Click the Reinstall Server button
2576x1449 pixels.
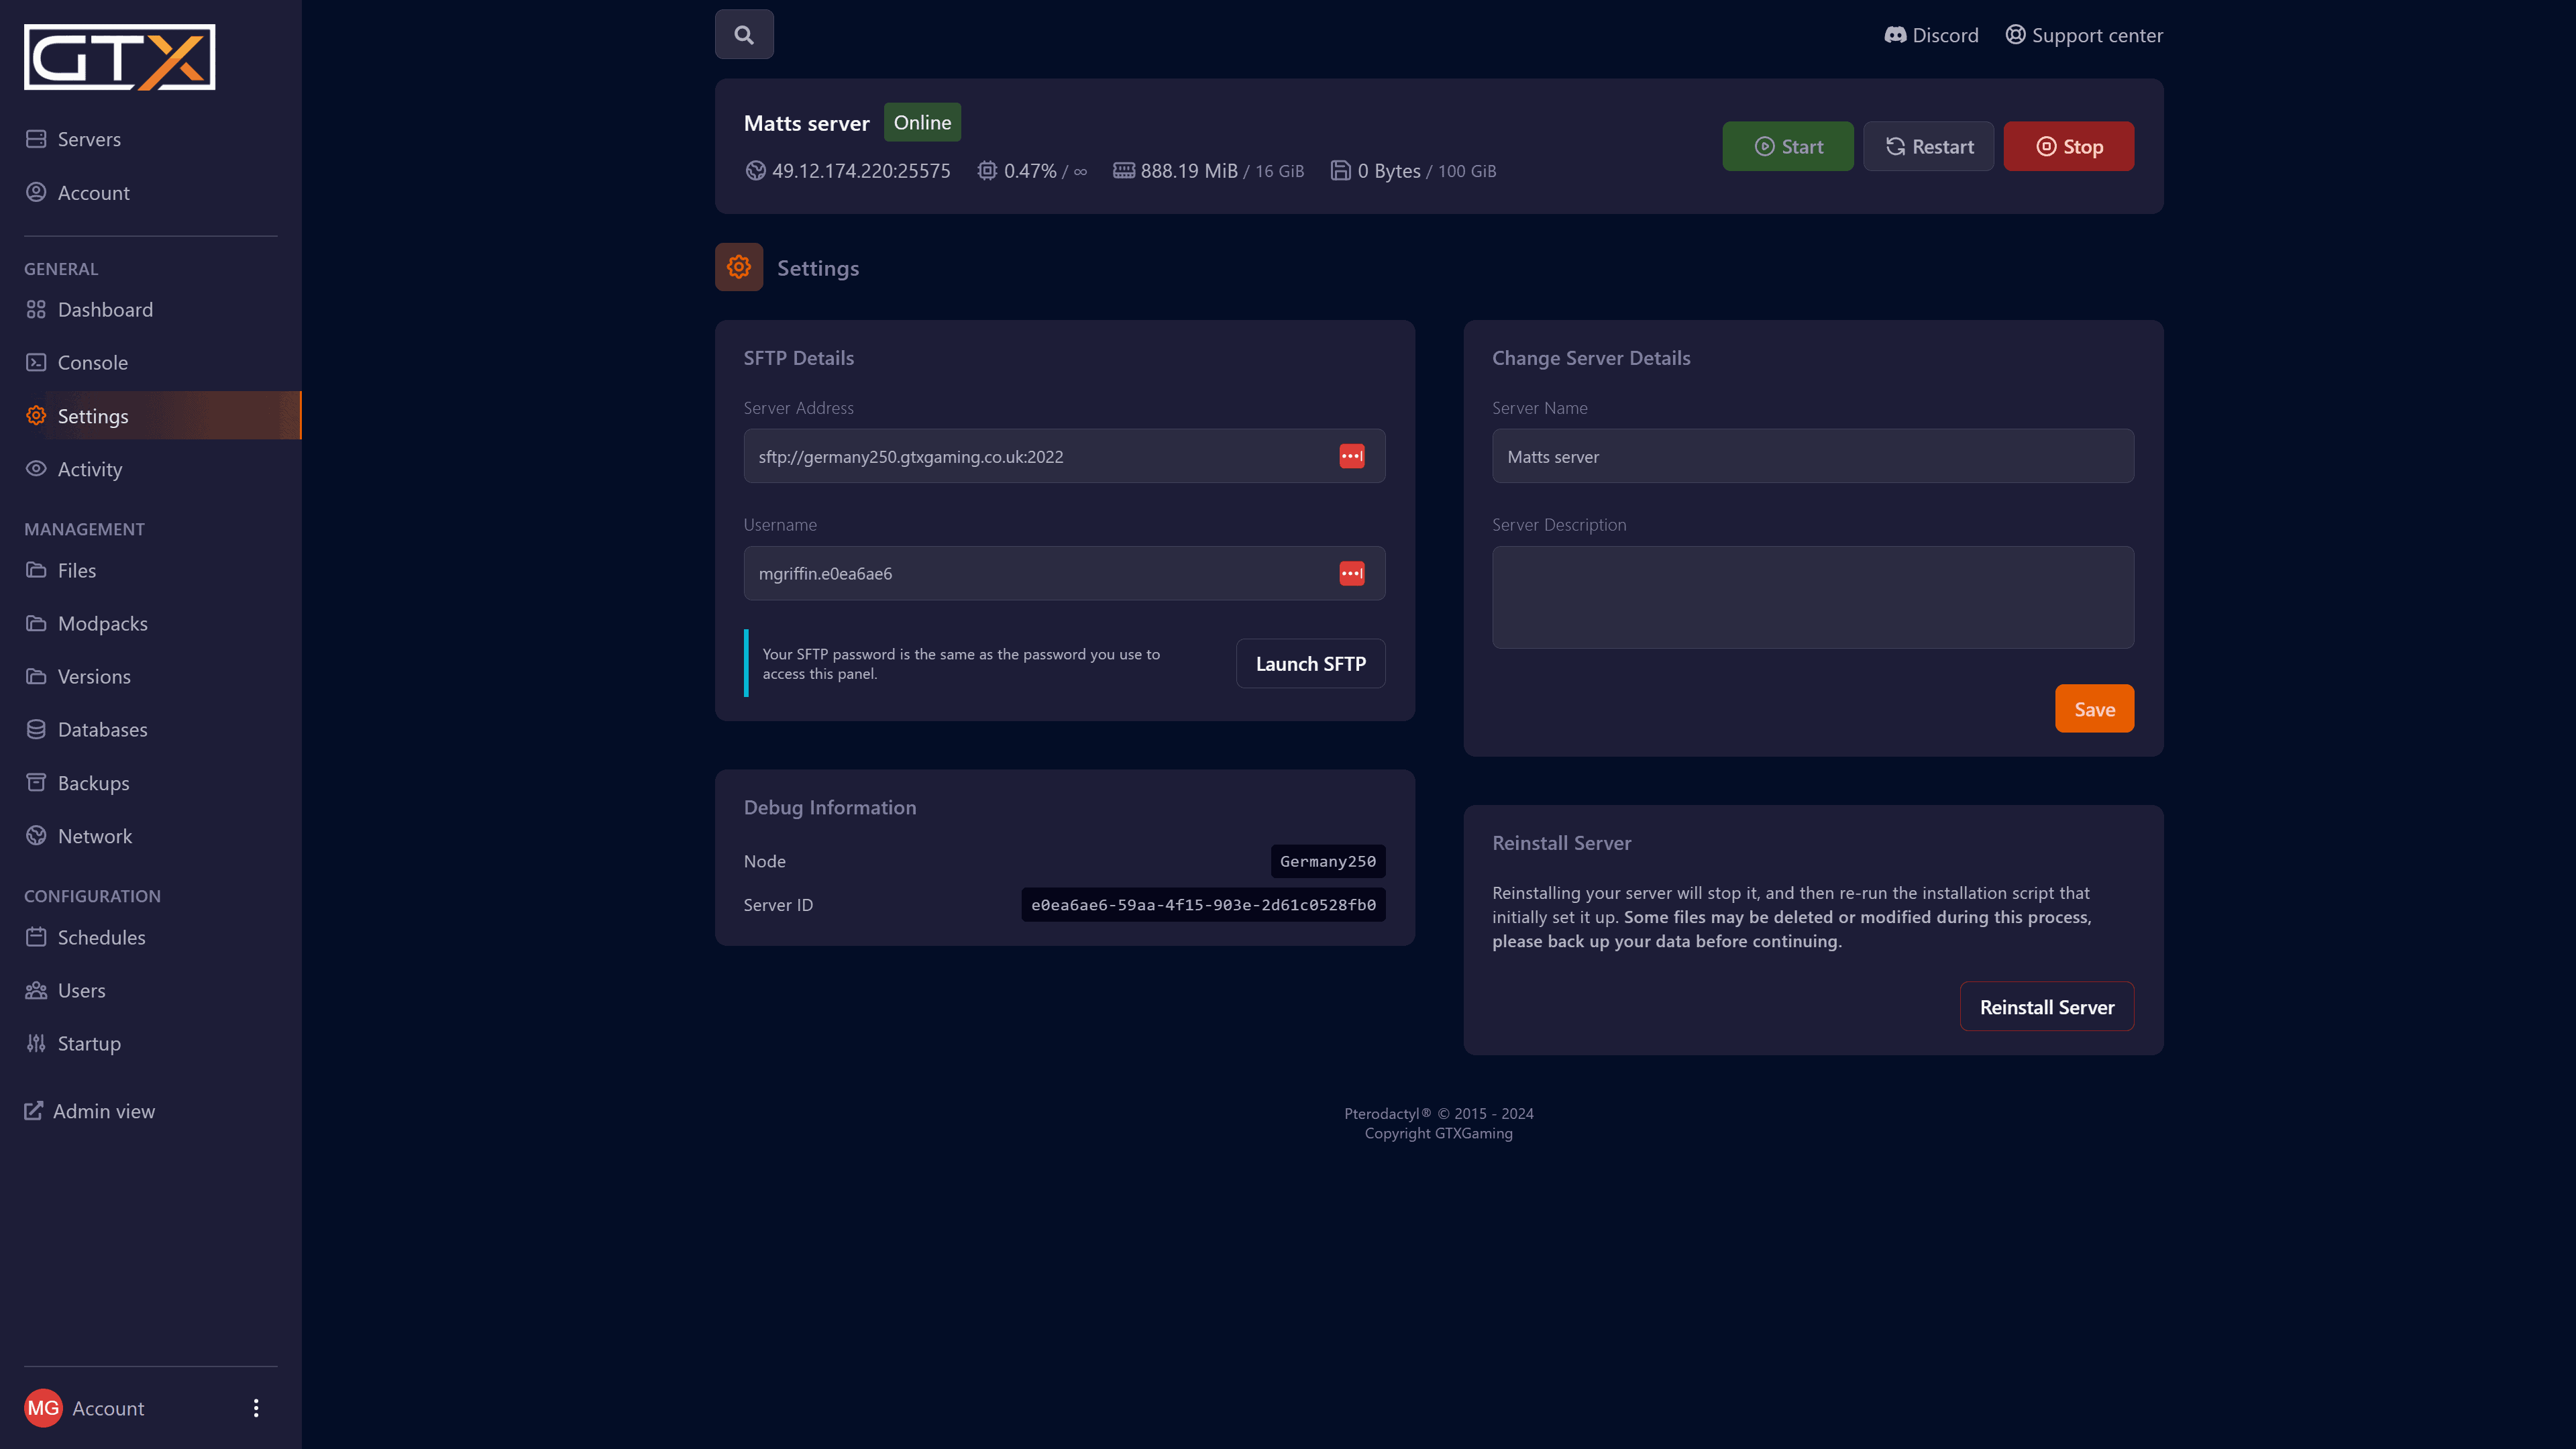coord(2046,1006)
